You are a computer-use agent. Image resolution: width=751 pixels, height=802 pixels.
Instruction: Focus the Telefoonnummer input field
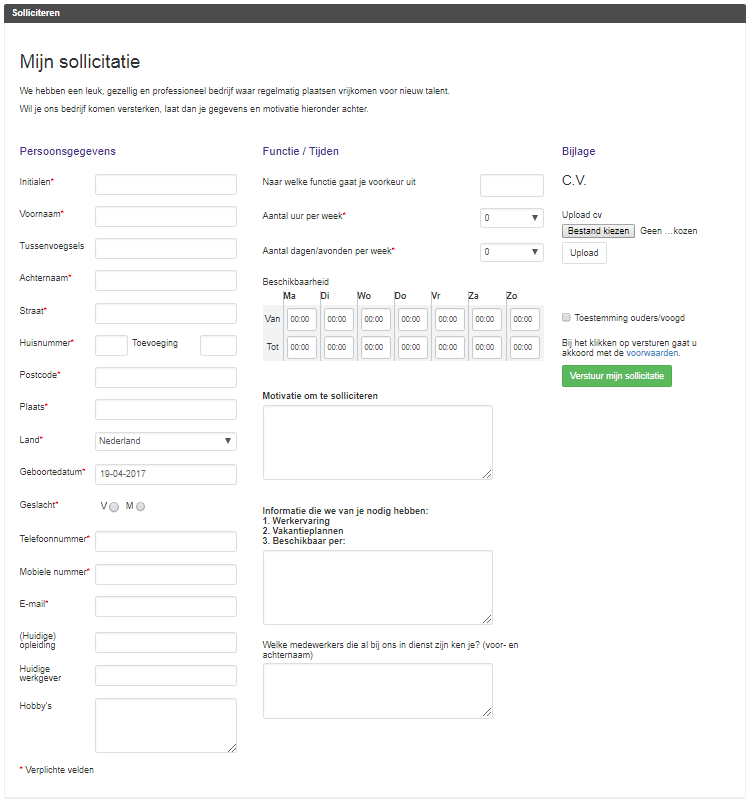pyautogui.click(x=166, y=541)
